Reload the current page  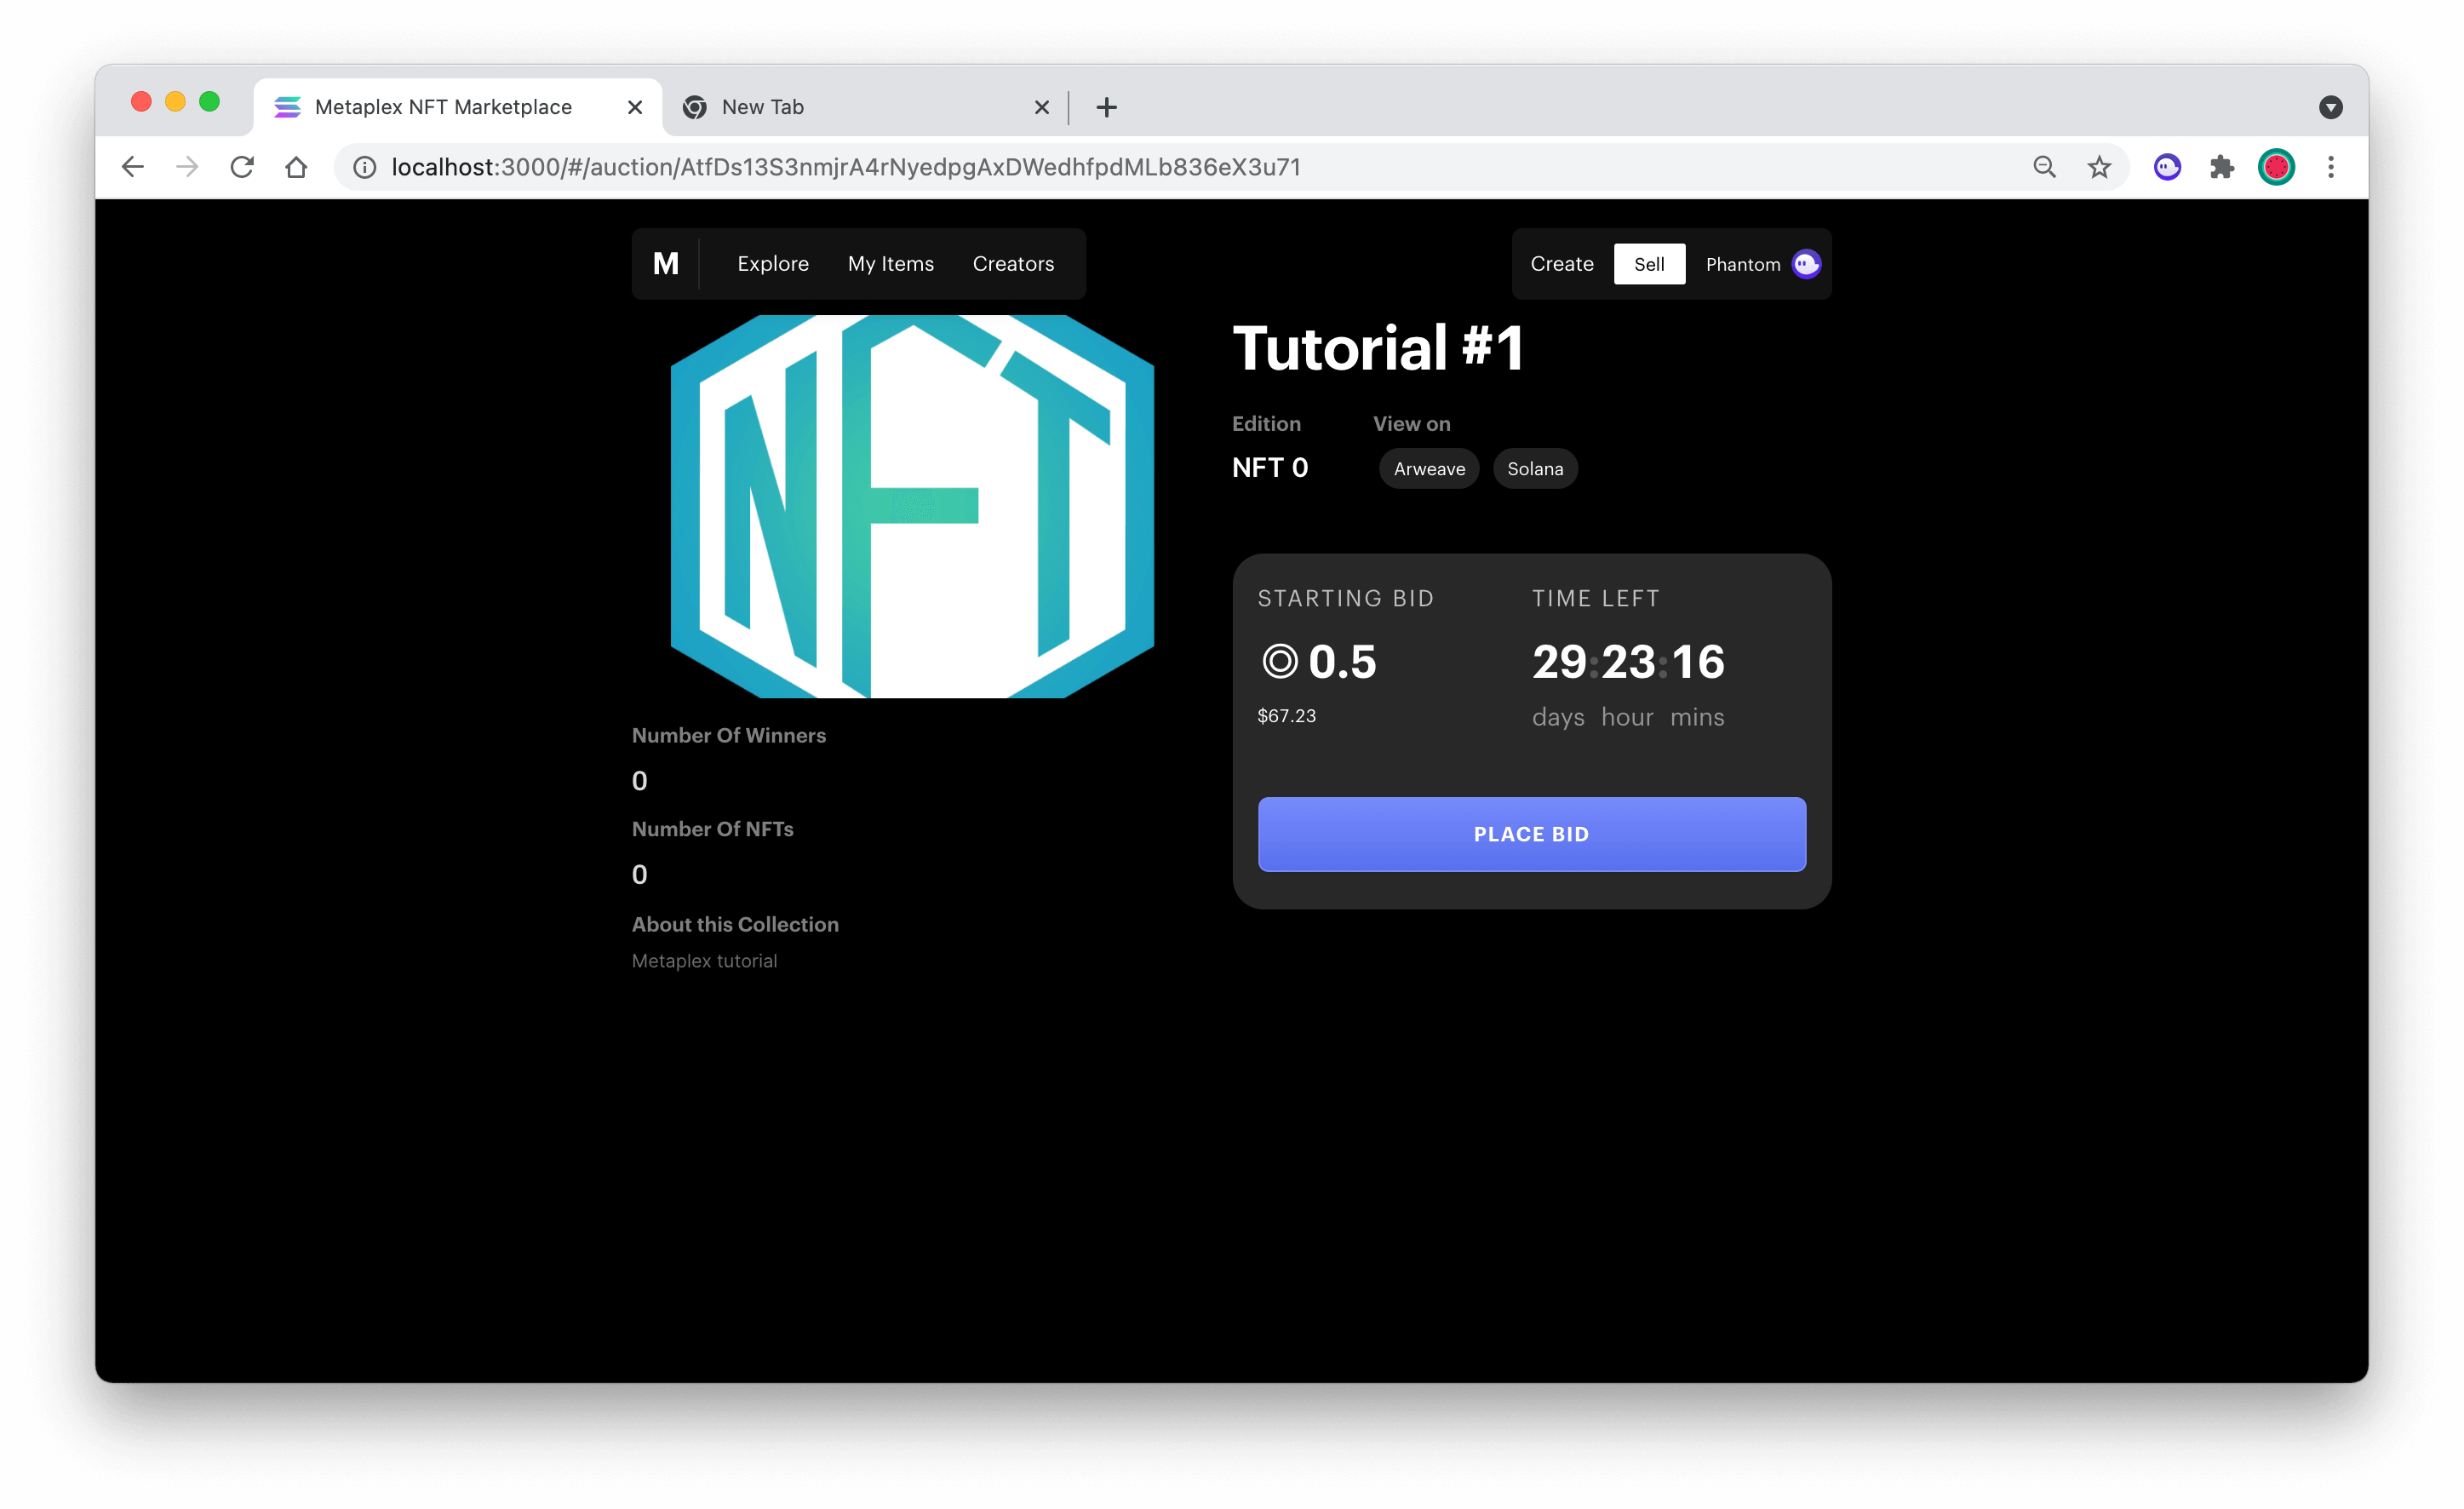coord(242,167)
